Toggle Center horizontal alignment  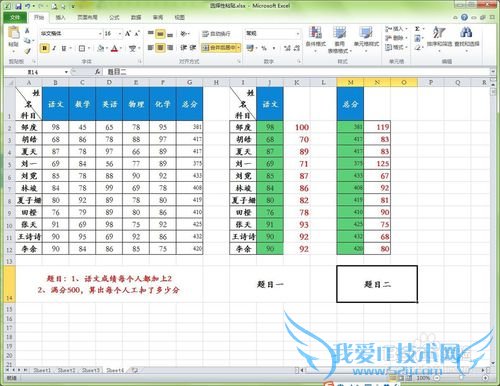tap(160, 48)
